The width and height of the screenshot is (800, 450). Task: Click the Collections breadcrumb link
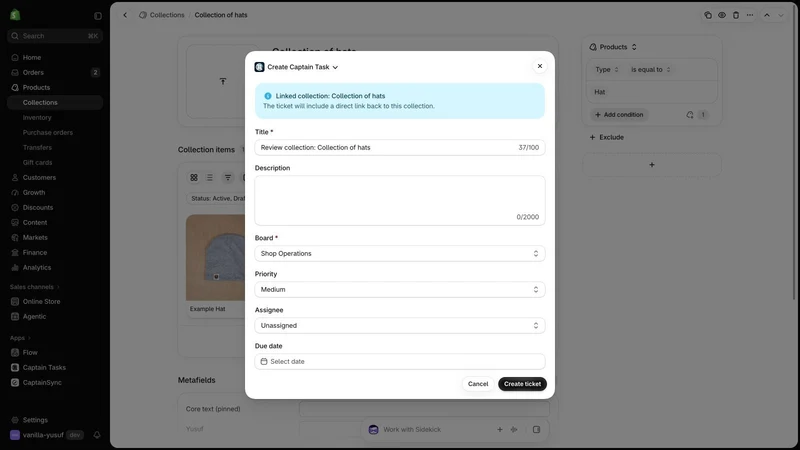(167, 15)
